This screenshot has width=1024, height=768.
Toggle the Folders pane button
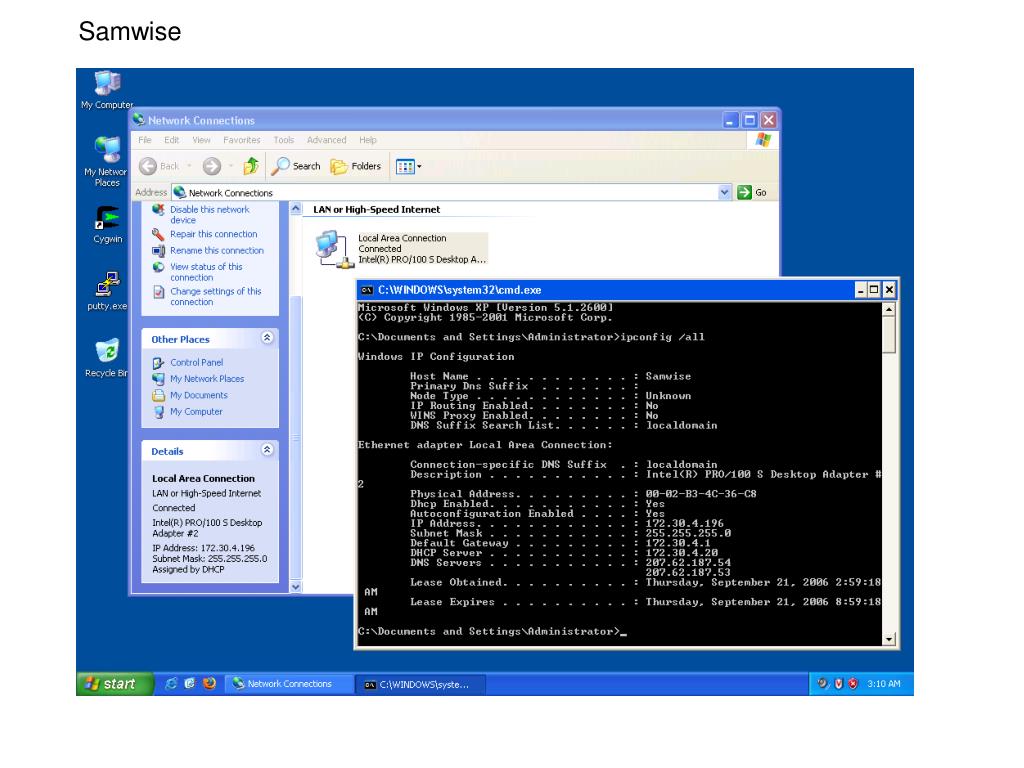(x=356, y=167)
